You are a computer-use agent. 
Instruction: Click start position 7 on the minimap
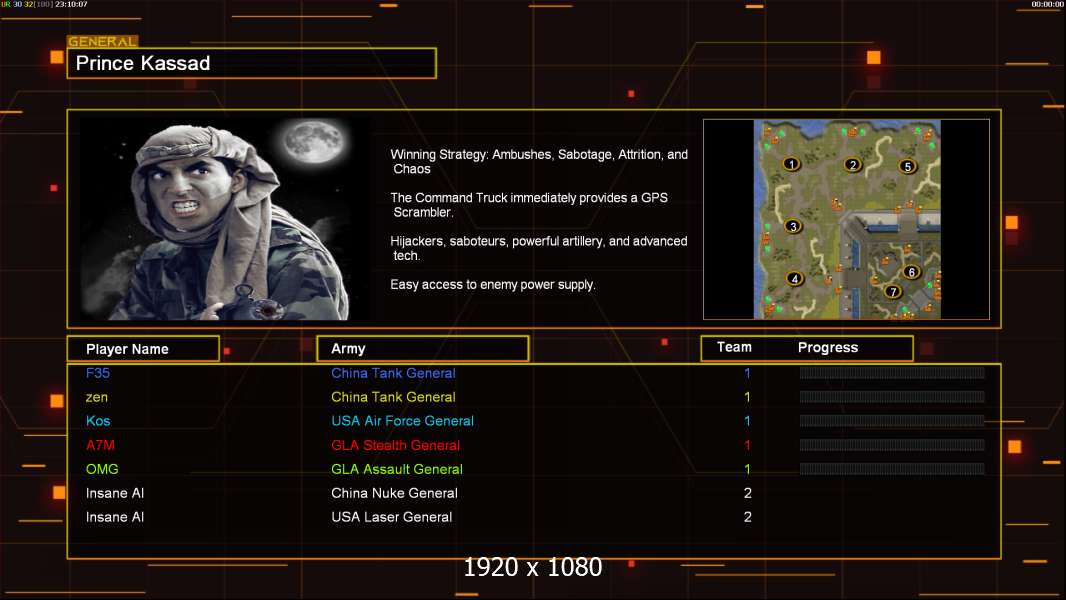pos(893,292)
